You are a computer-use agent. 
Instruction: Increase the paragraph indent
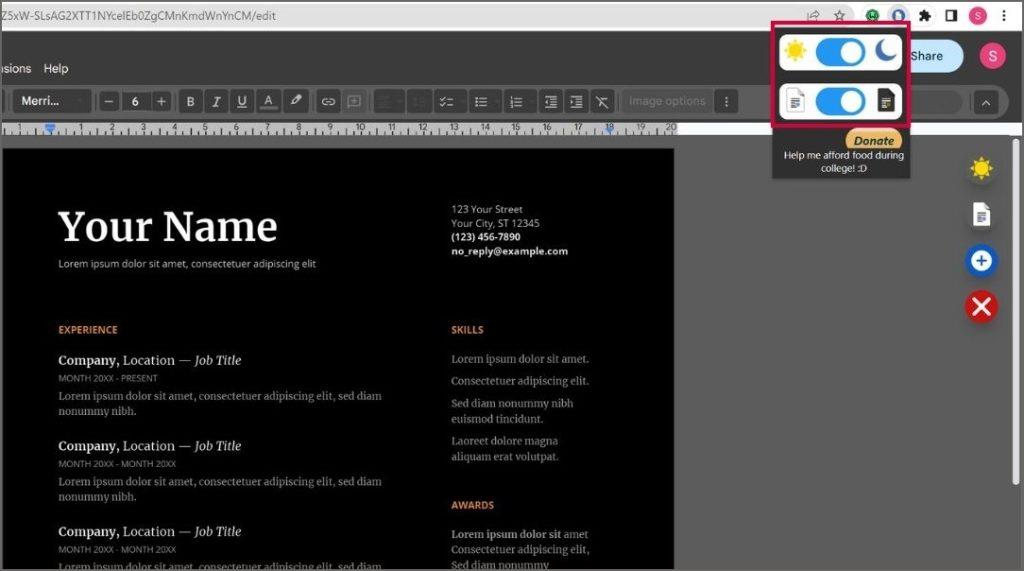[576, 101]
